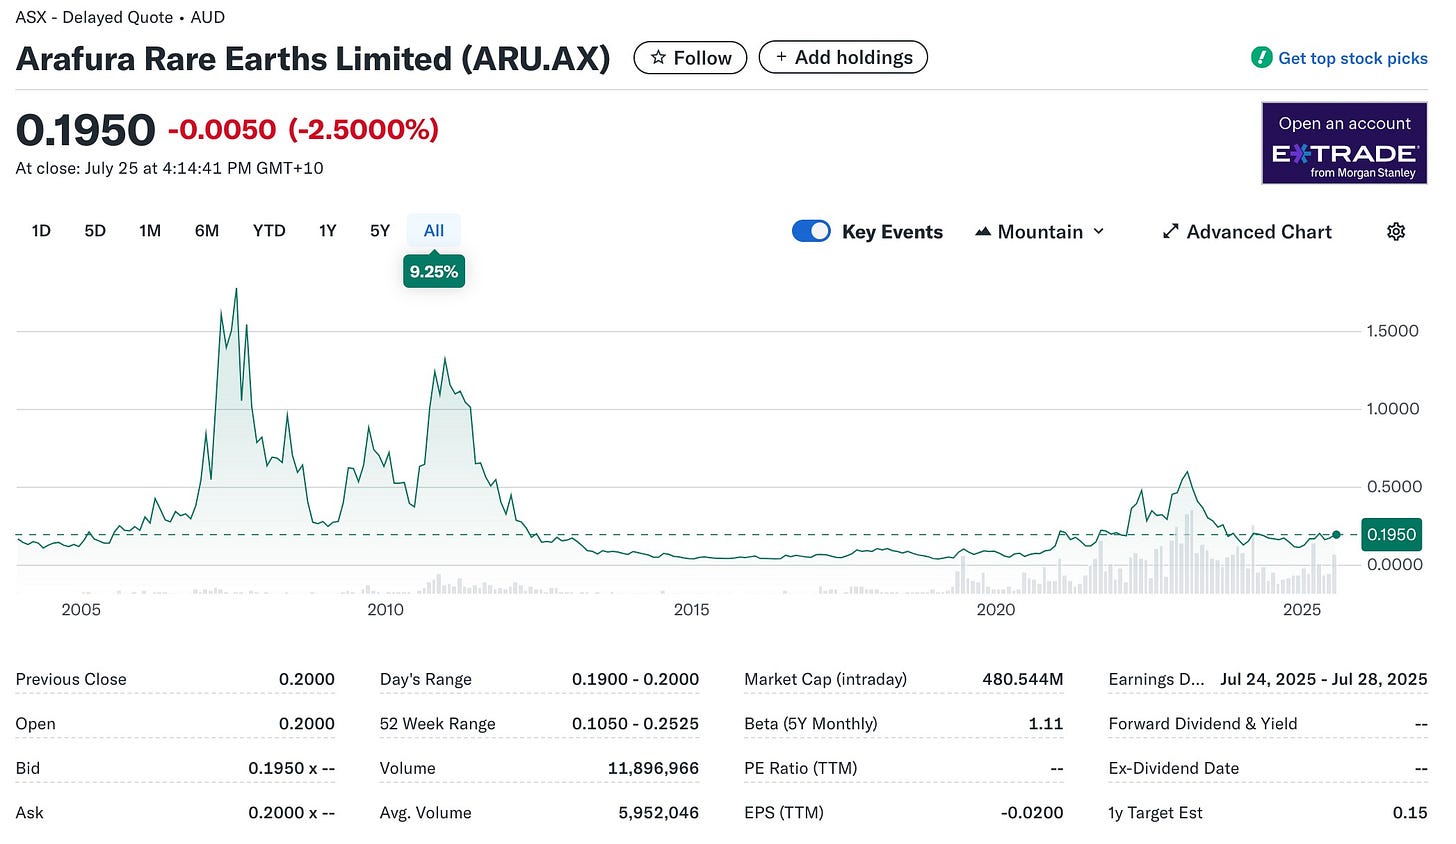Click the Volume value 11,896,966
This screenshot has height=844, width=1456.
tap(653, 768)
